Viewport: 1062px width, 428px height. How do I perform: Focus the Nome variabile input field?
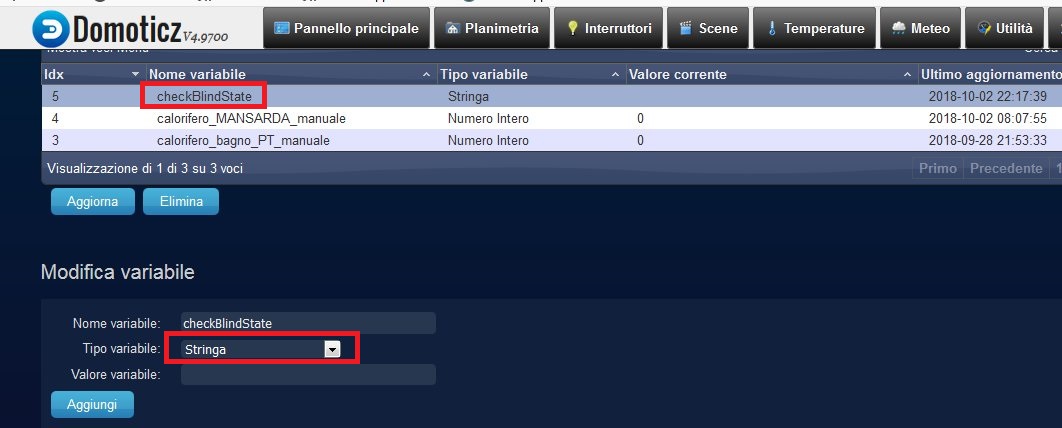pyautogui.click(x=308, y=323)
